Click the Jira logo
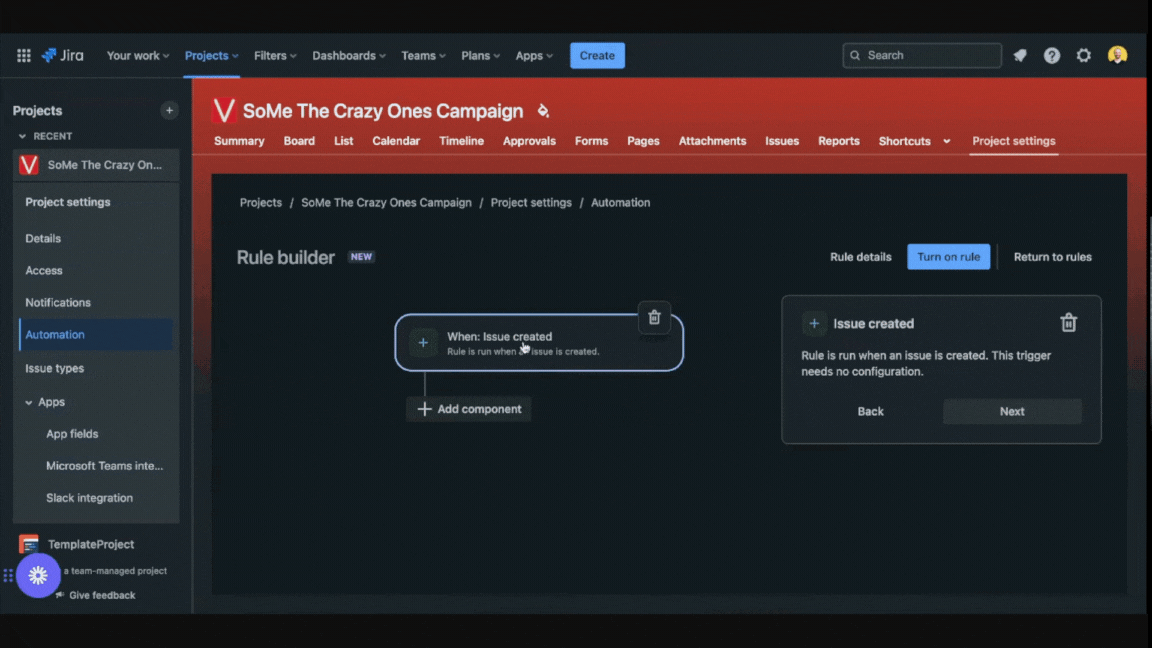The width and height of the screenshot is (1152, 648). 62,55
